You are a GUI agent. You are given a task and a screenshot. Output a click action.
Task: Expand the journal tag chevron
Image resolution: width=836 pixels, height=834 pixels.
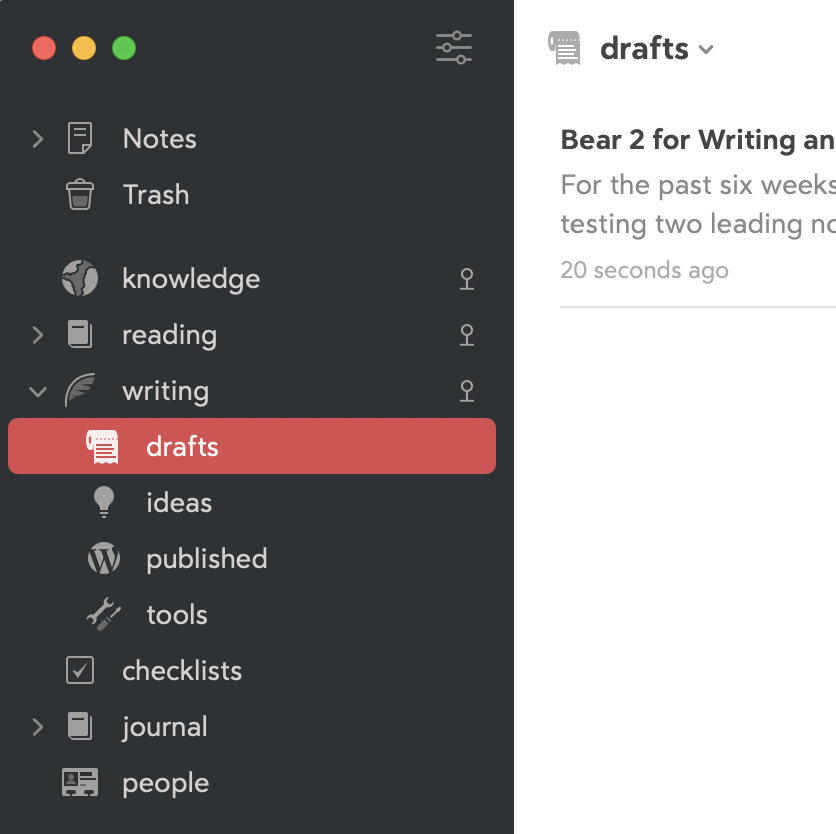[37, 727]
